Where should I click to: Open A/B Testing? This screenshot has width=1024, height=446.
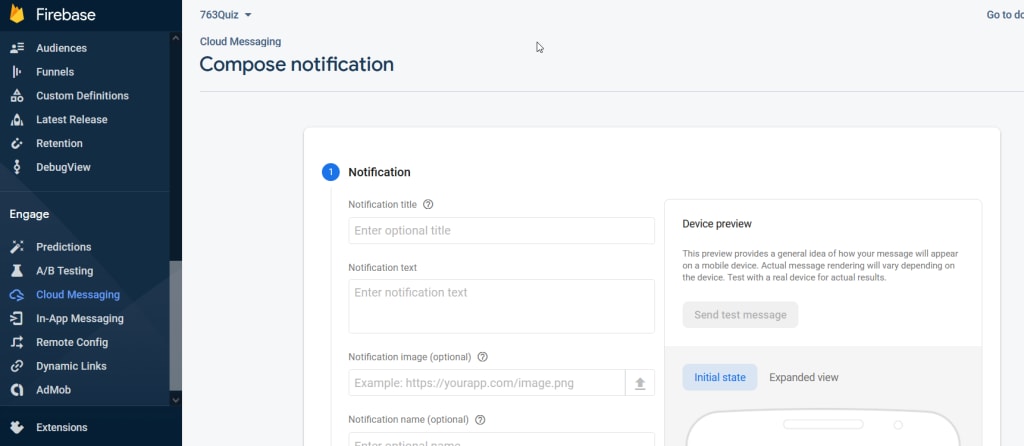tap(65, 270)
